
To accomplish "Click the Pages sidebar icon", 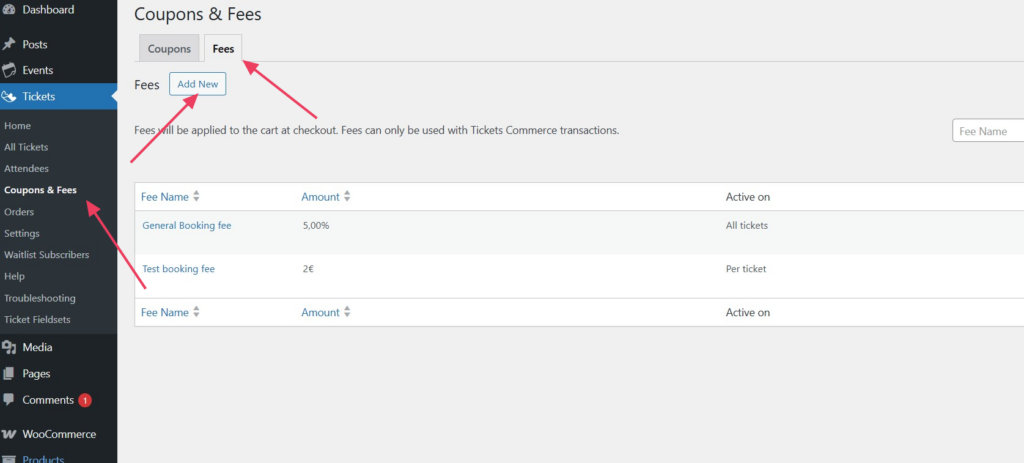I will 9,374.
